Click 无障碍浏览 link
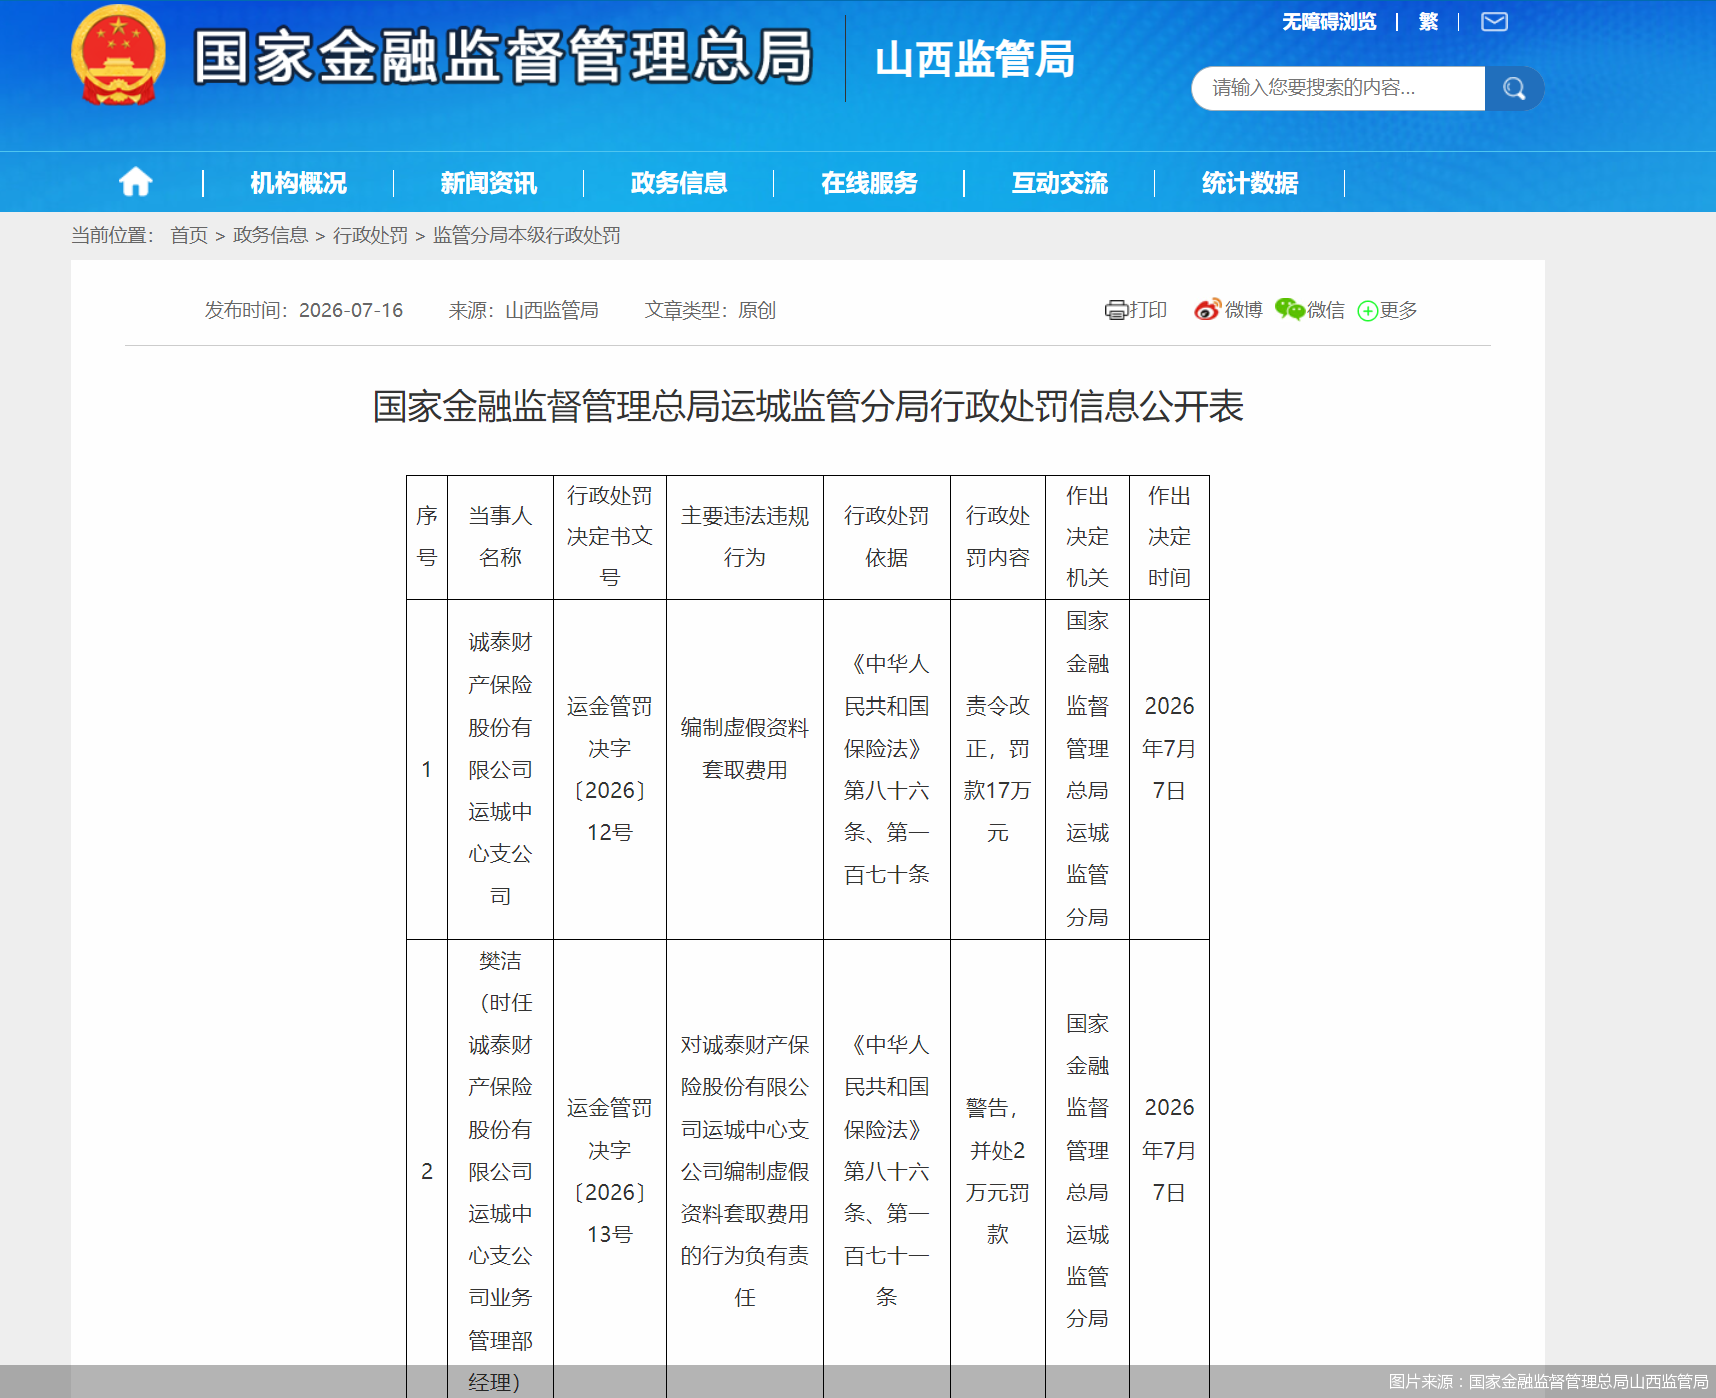The image size is (1716, 1398). pyautogui.click(x=1329, y=22)
